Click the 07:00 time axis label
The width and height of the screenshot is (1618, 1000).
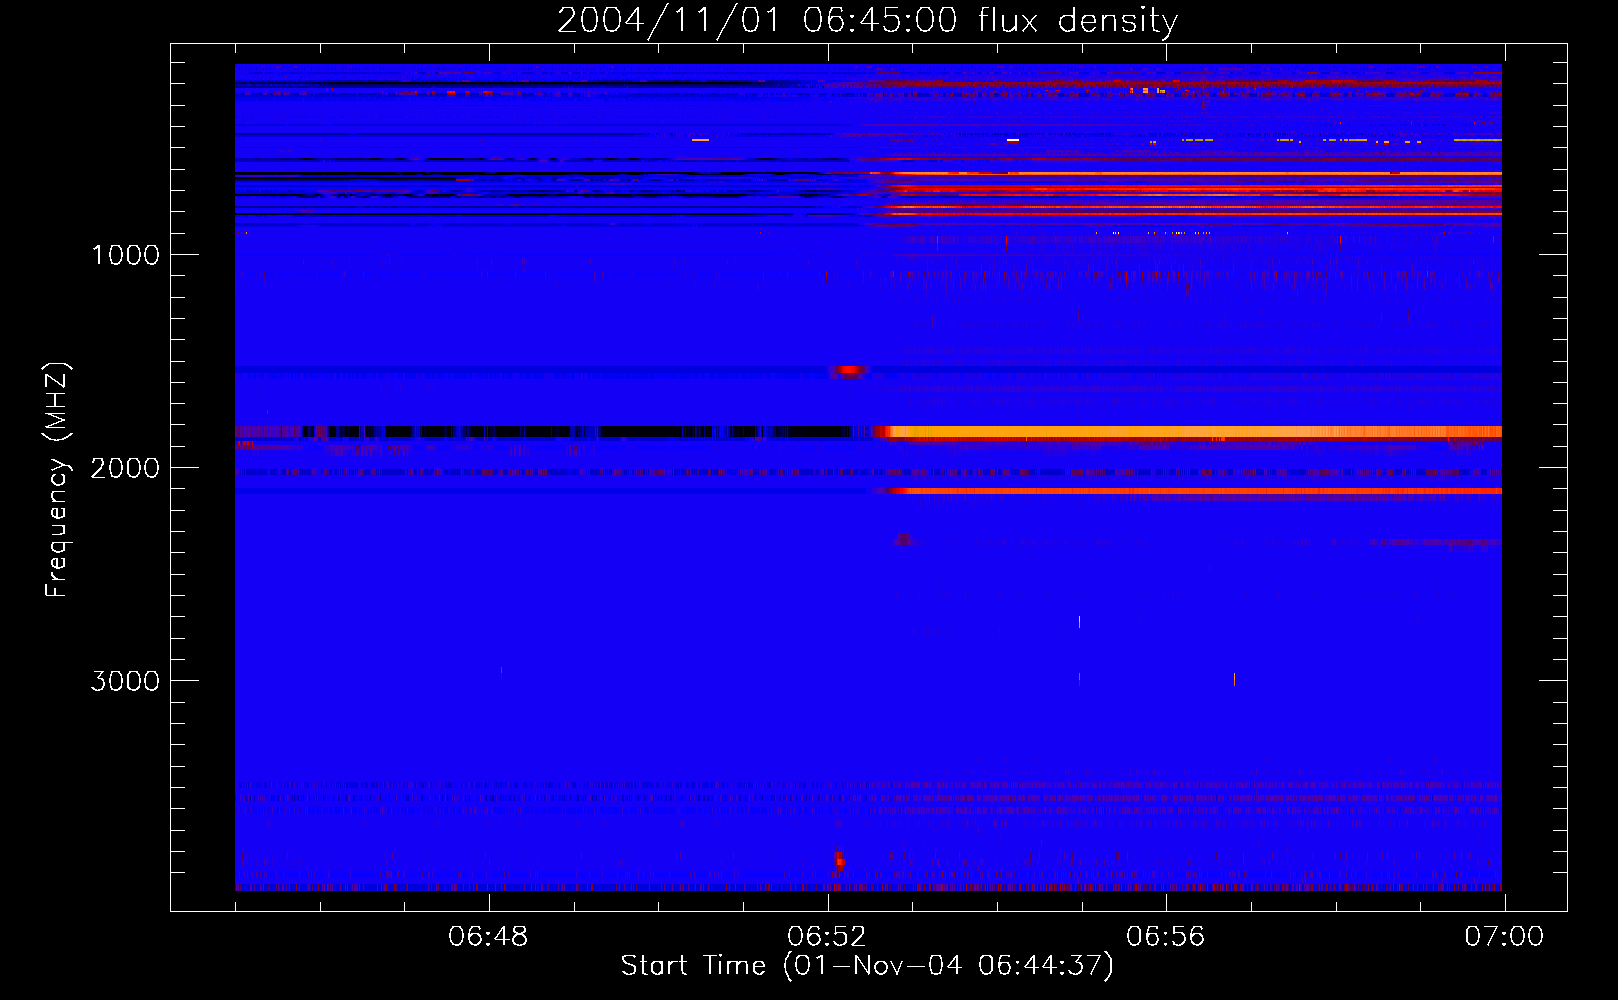point(1504,937)
